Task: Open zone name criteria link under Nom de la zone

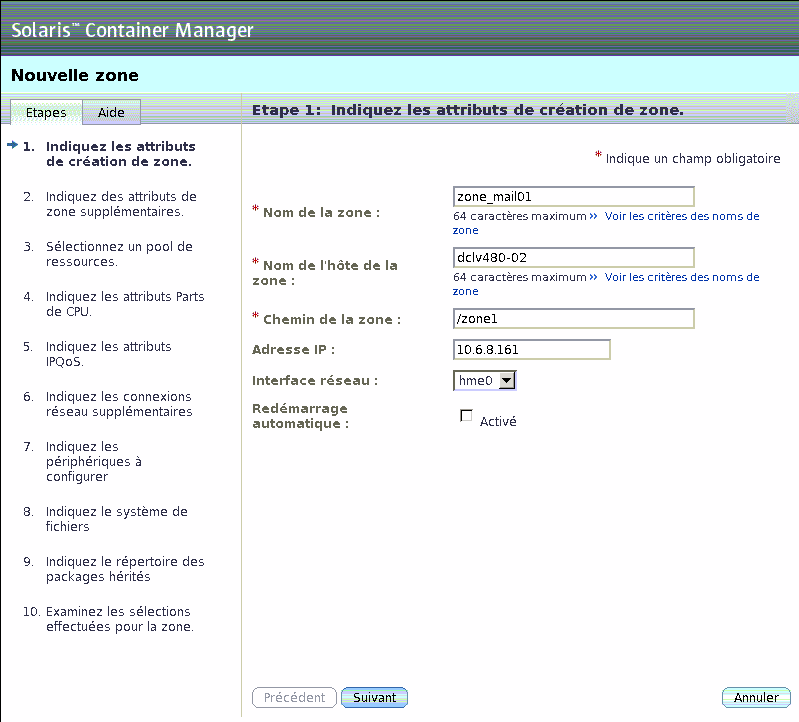Action: [682, 216]
